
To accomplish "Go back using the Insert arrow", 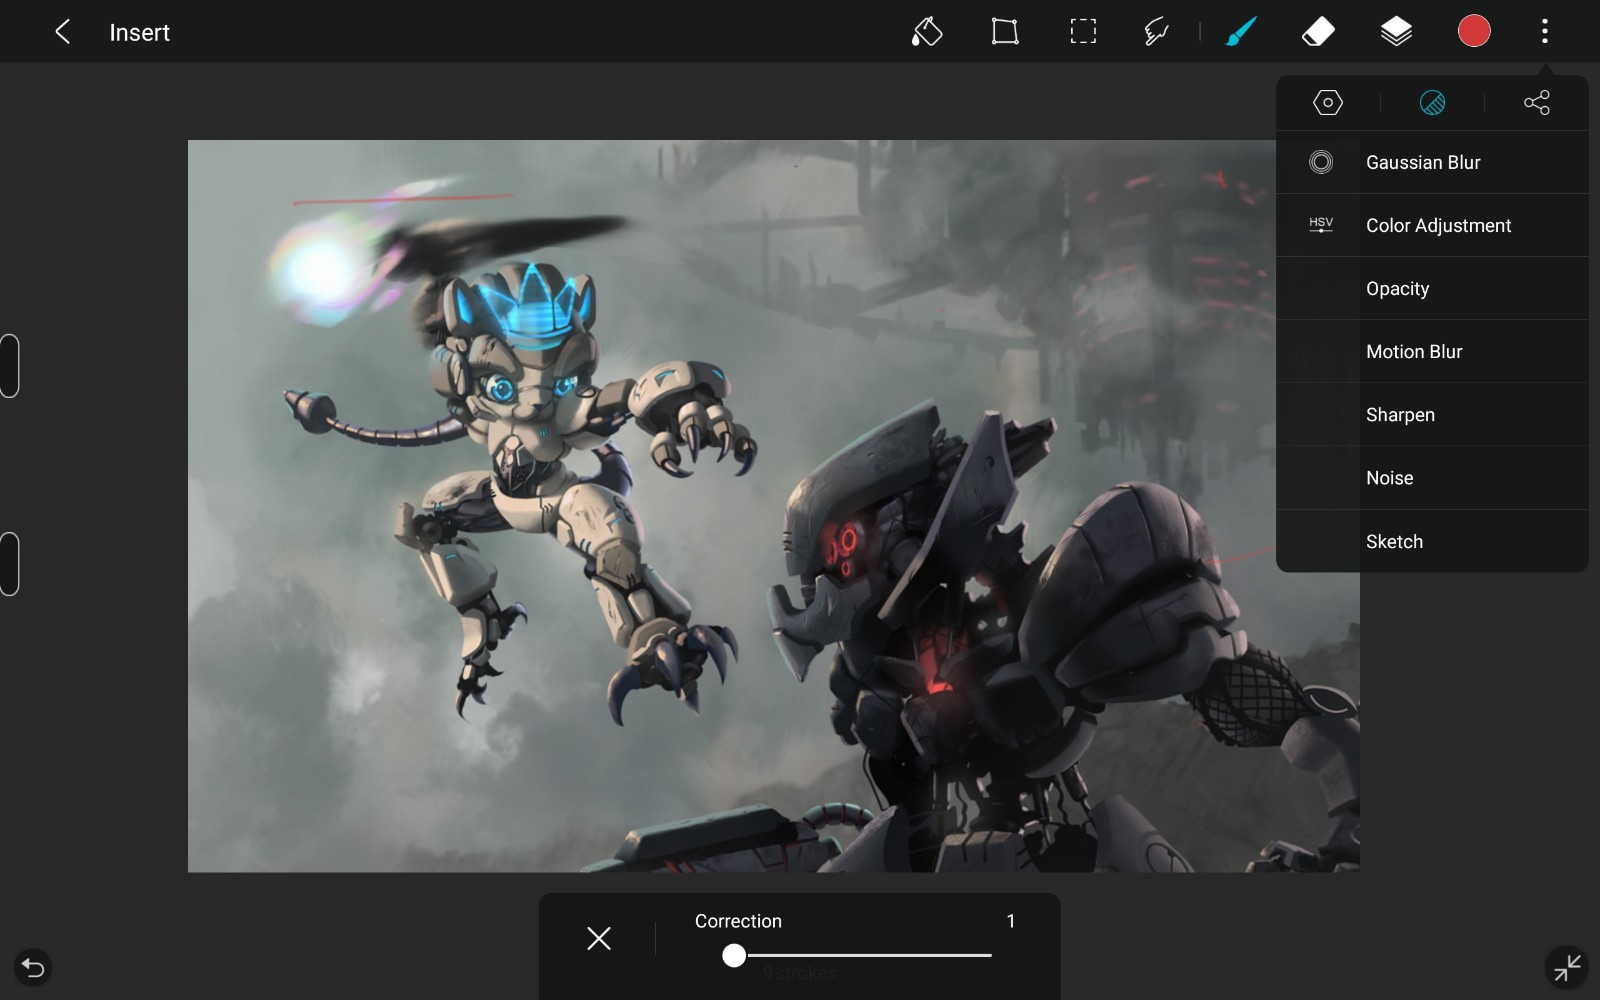I will pyautogui.click(x=62, y=32).
